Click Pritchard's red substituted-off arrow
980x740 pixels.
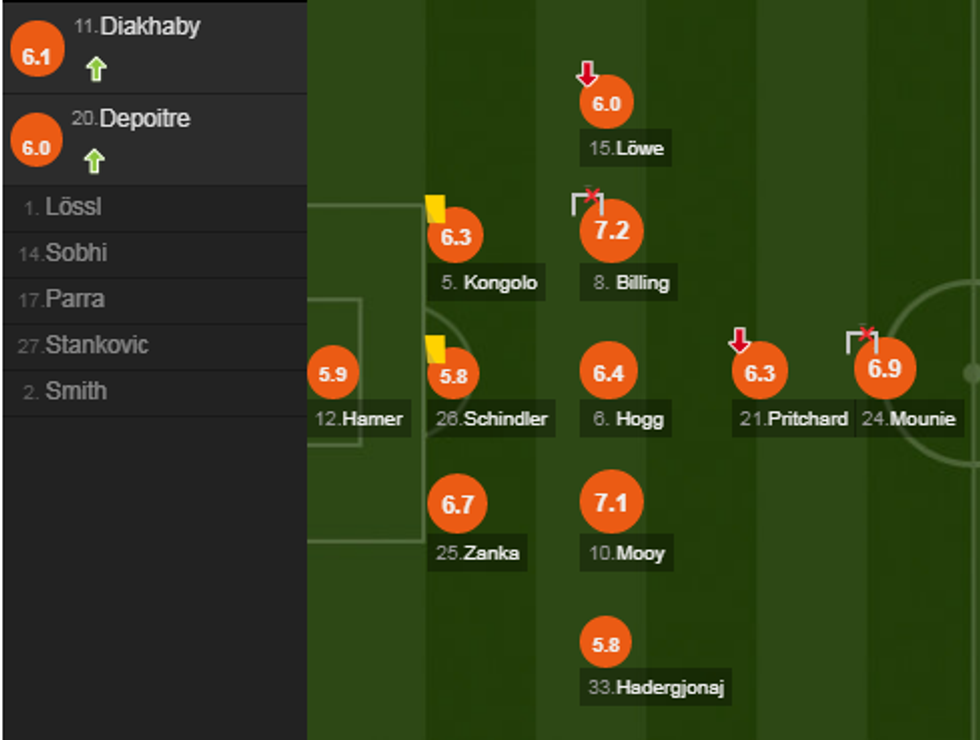(x=739, y=341)
